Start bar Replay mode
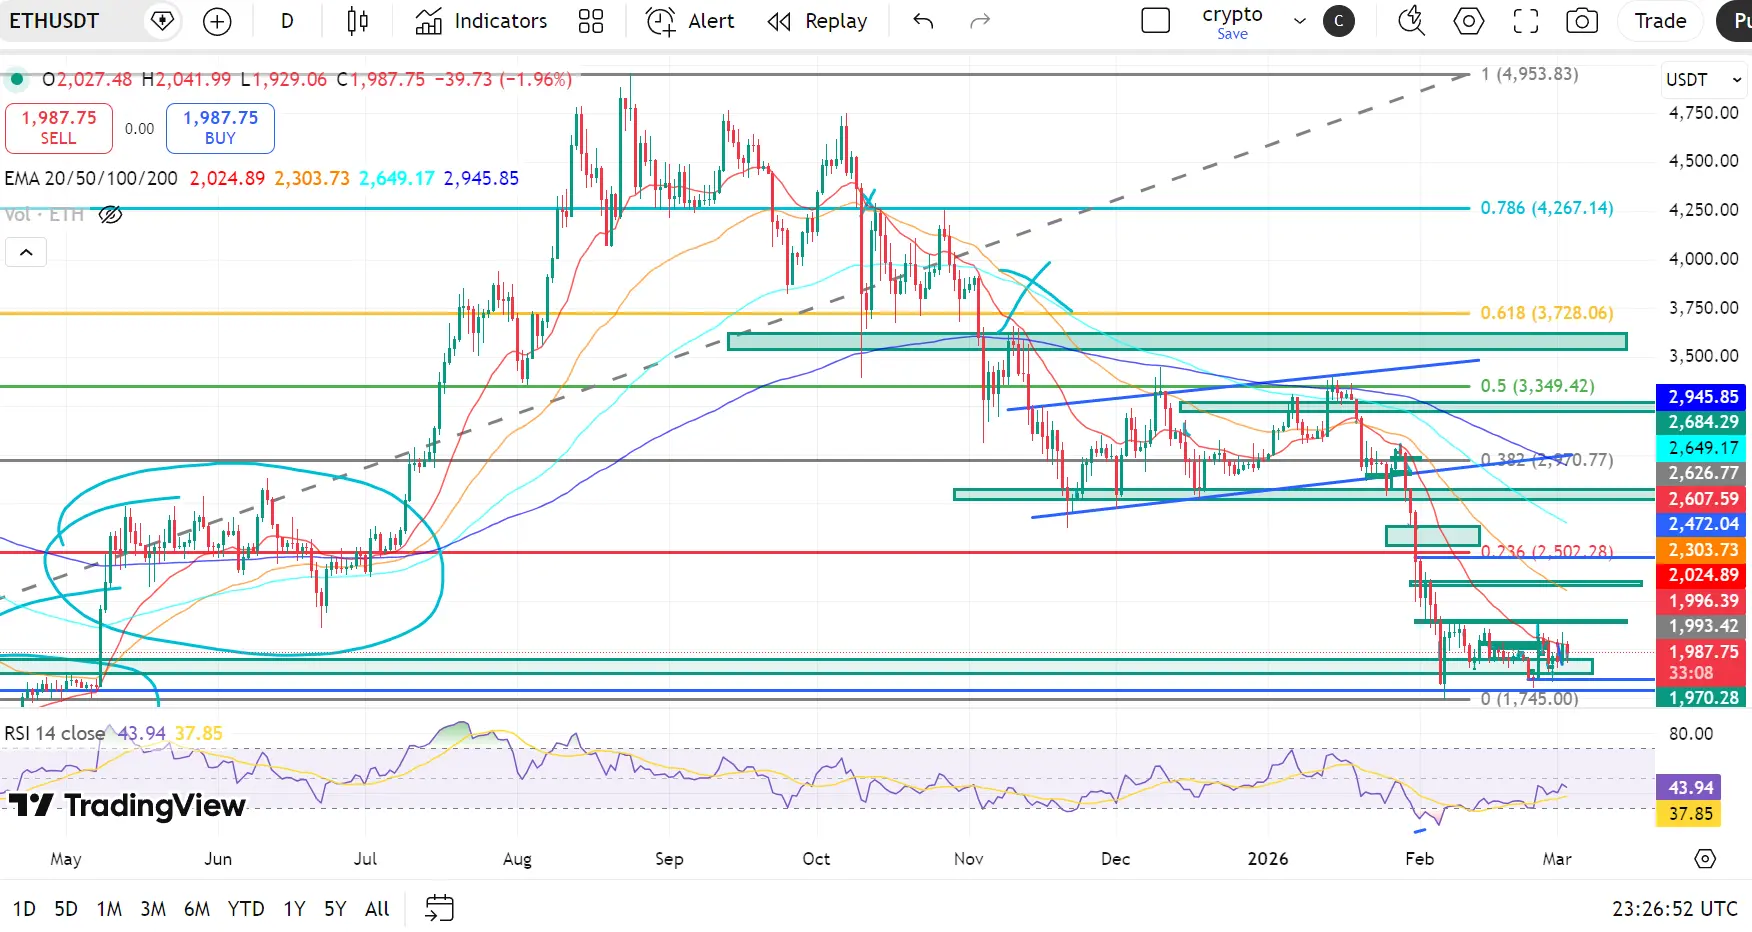Screen dimensions: 1752x932 pyautogui.click(x=817, y=21)
